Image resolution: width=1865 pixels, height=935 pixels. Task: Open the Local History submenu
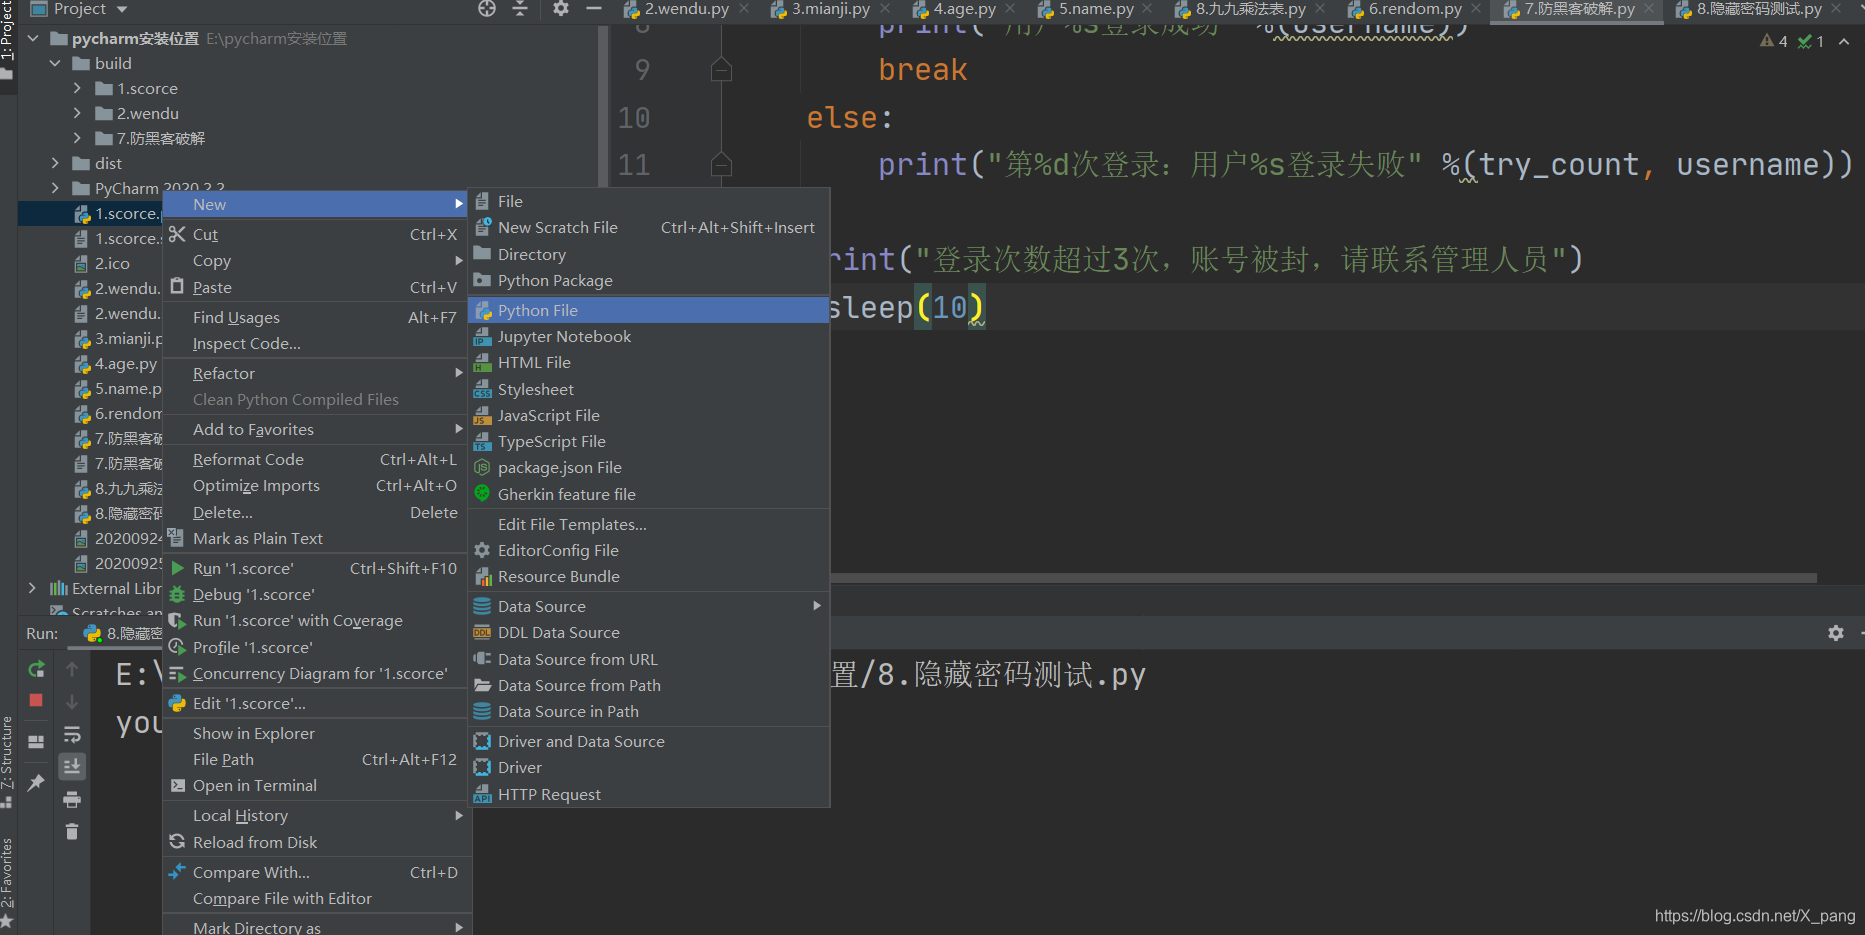coord(315,815)
